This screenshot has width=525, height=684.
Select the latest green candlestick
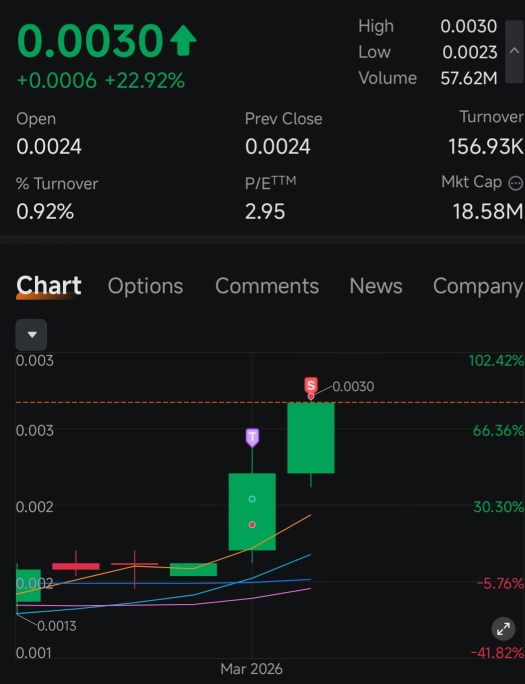click(x=311, y=438)
